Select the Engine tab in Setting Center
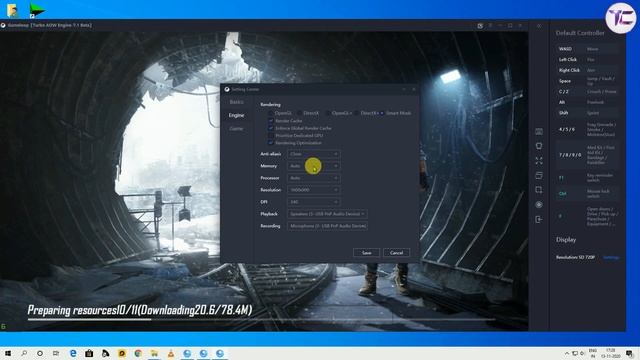The height and width of the screenshot is (360, 640). tap(236, 115)
